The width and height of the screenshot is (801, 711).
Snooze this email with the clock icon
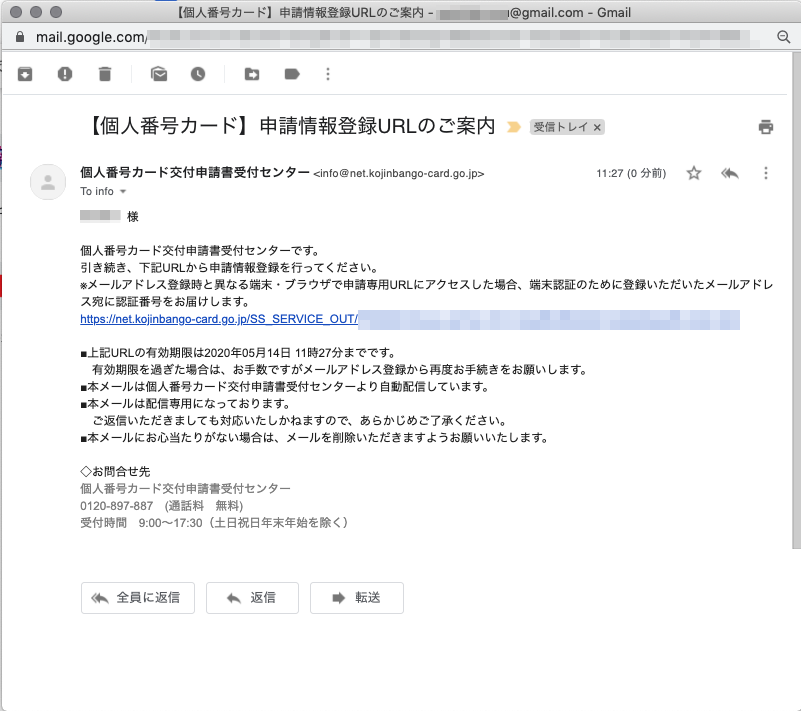pyautogui.click(x=198, y=74)
